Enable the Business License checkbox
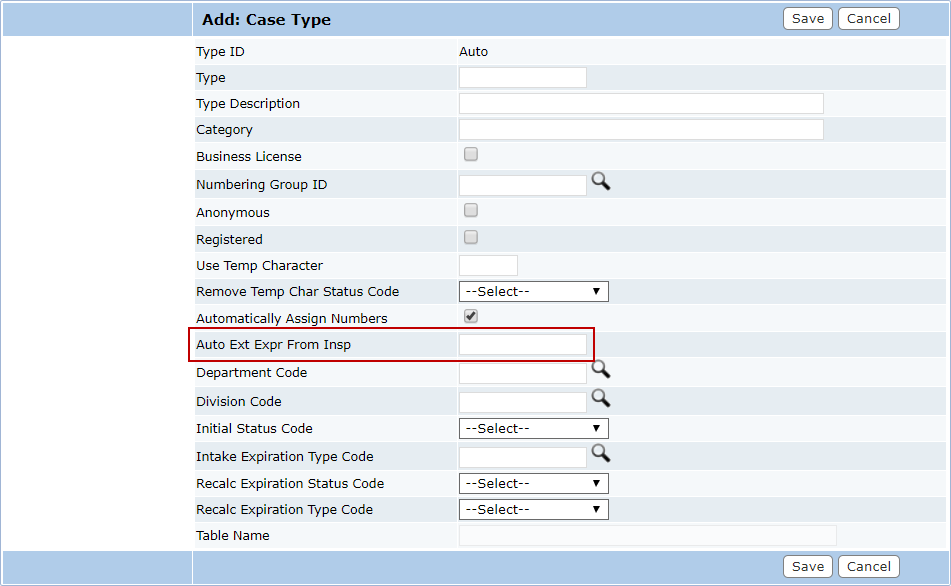The width and height of the screenshot is (951, 586). 471,155
